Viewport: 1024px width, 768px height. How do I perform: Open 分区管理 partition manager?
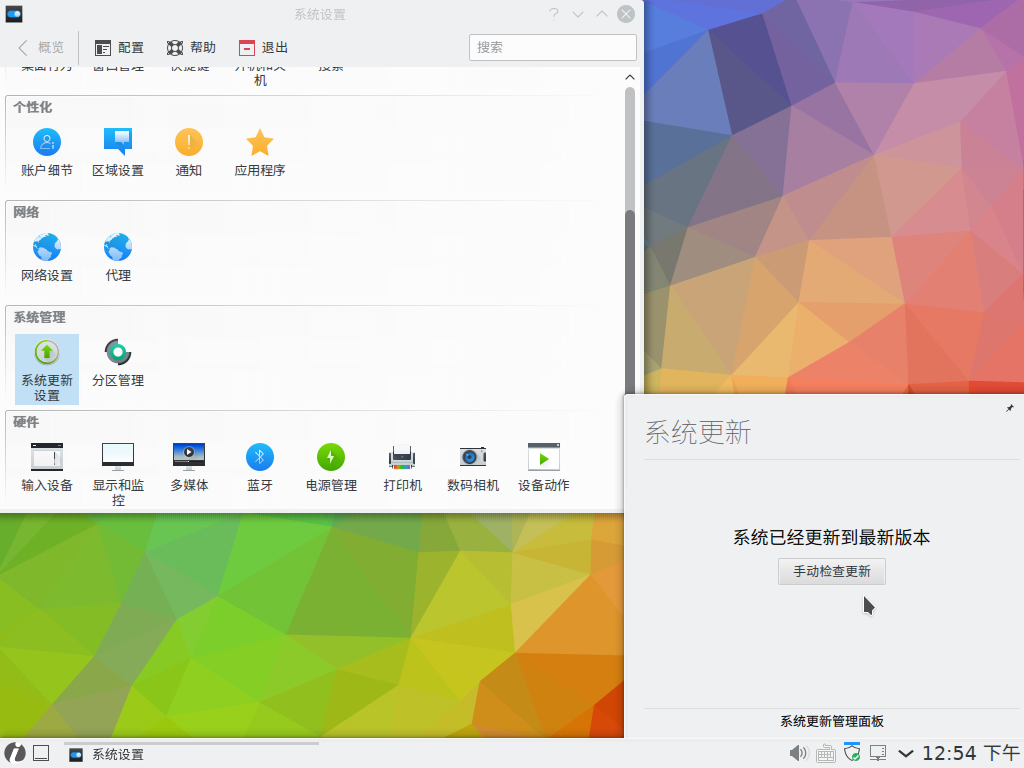click(118, 364)
